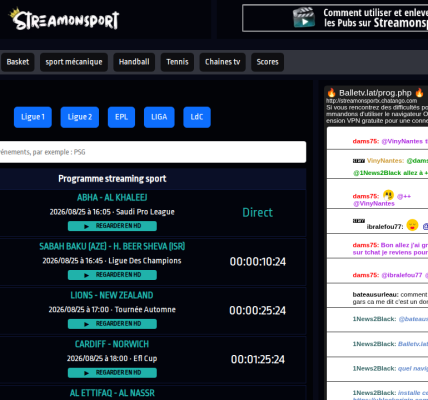
Task: Click the 00:00:10:24 countdown
Action: click(258, 262)
